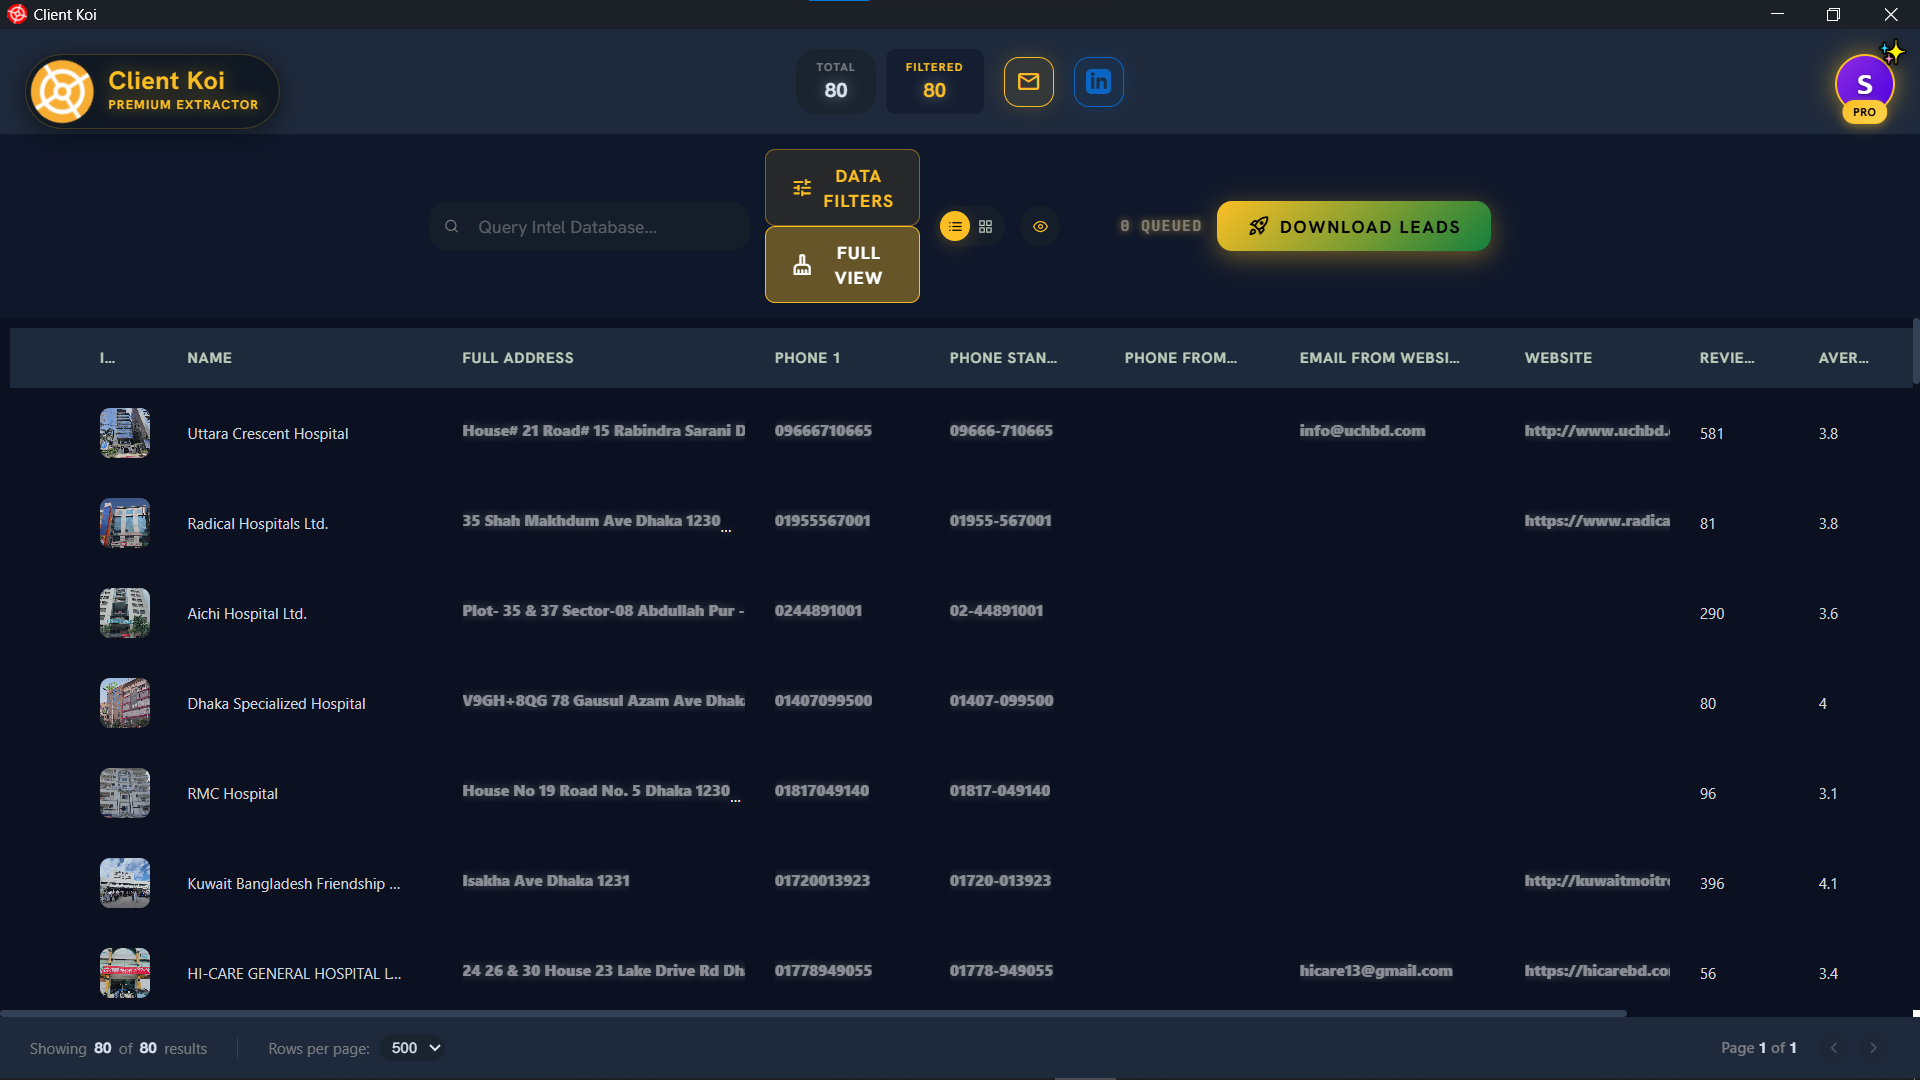The width and height of the screenshot is (1920, 1080).
Task: Select RMC Hospital name cell
Action: [232, 794]
